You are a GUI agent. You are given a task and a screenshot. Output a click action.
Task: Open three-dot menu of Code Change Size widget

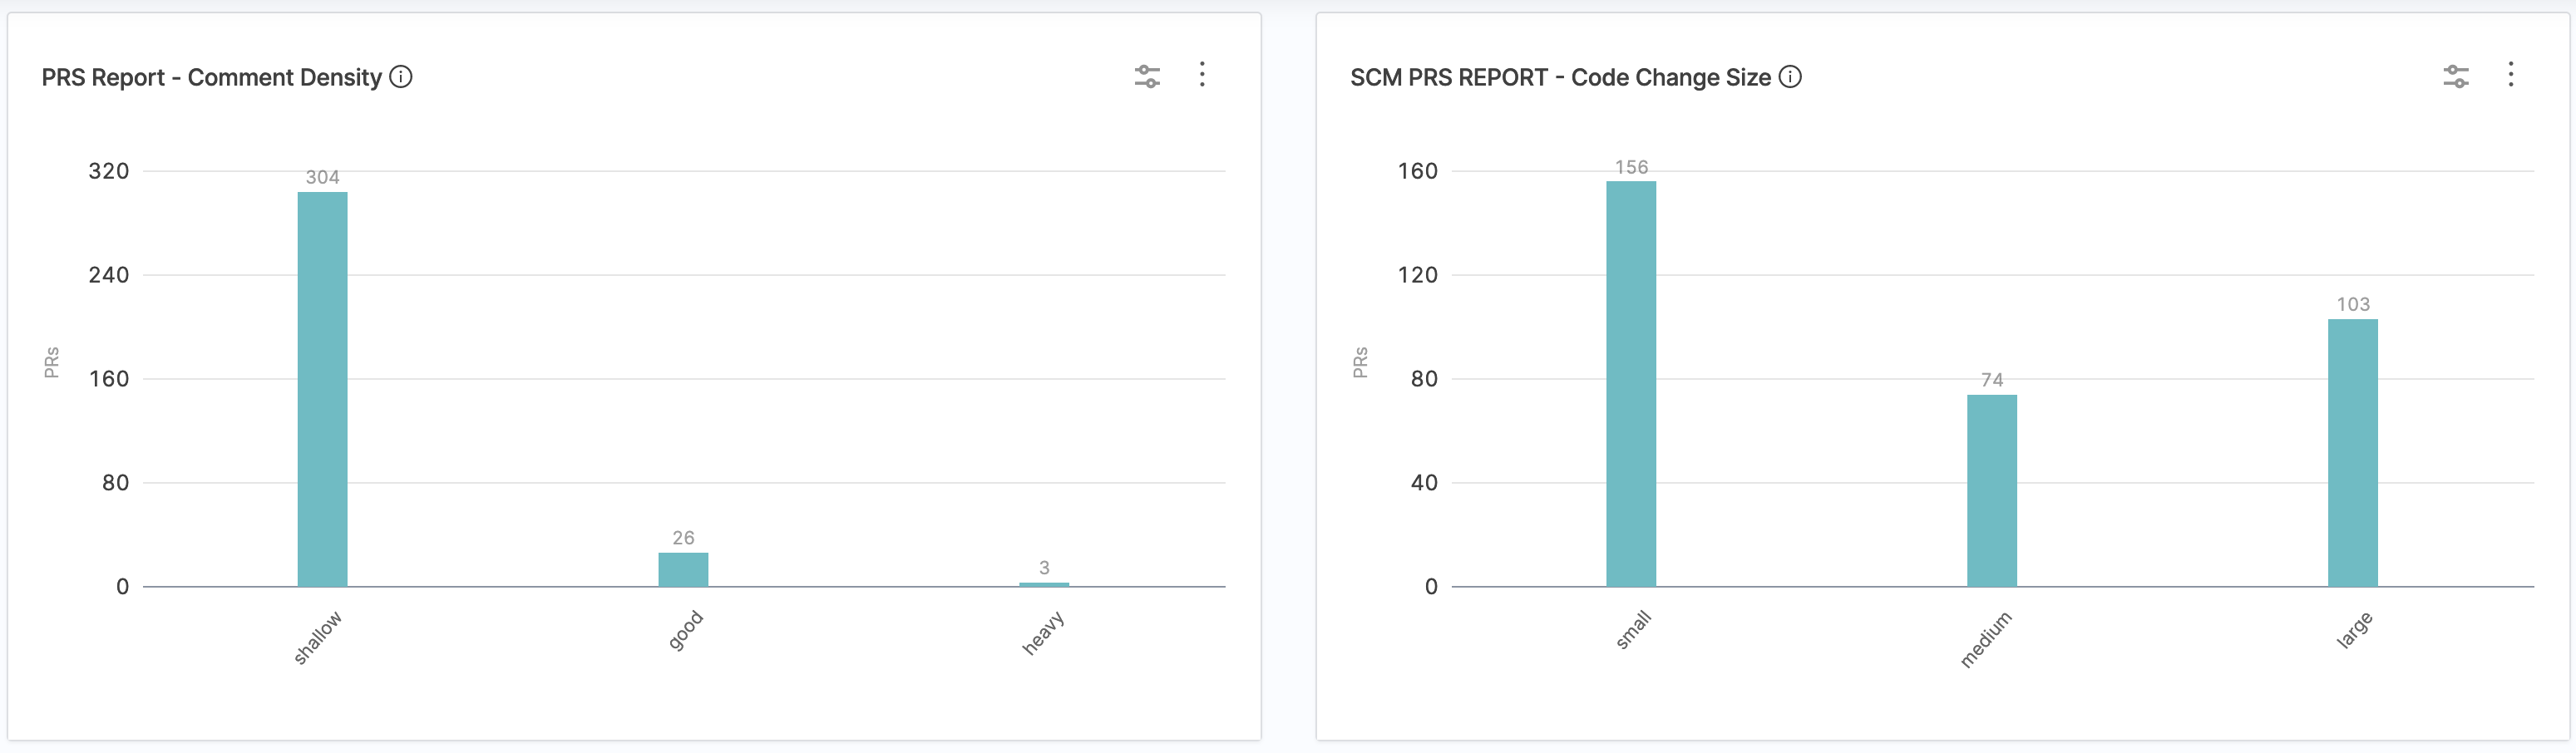point(2510,75)
